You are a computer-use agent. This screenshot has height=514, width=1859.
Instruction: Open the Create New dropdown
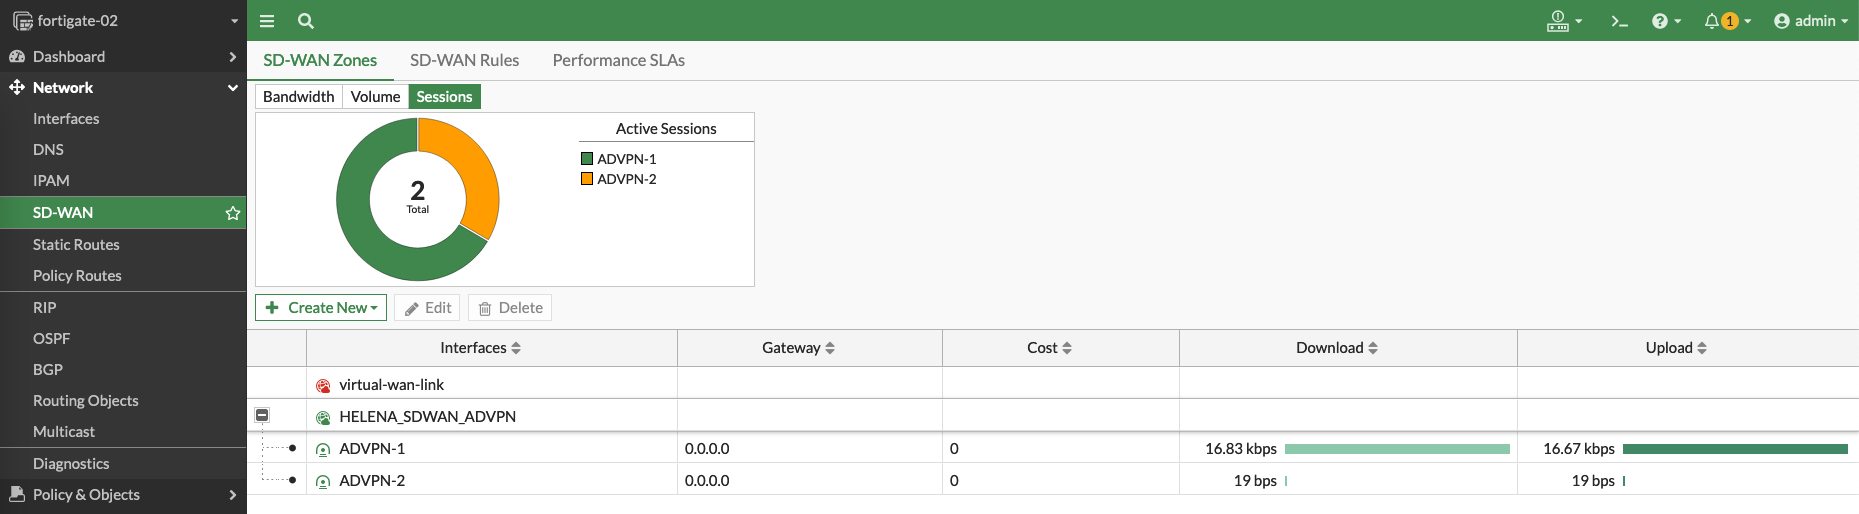322,308
